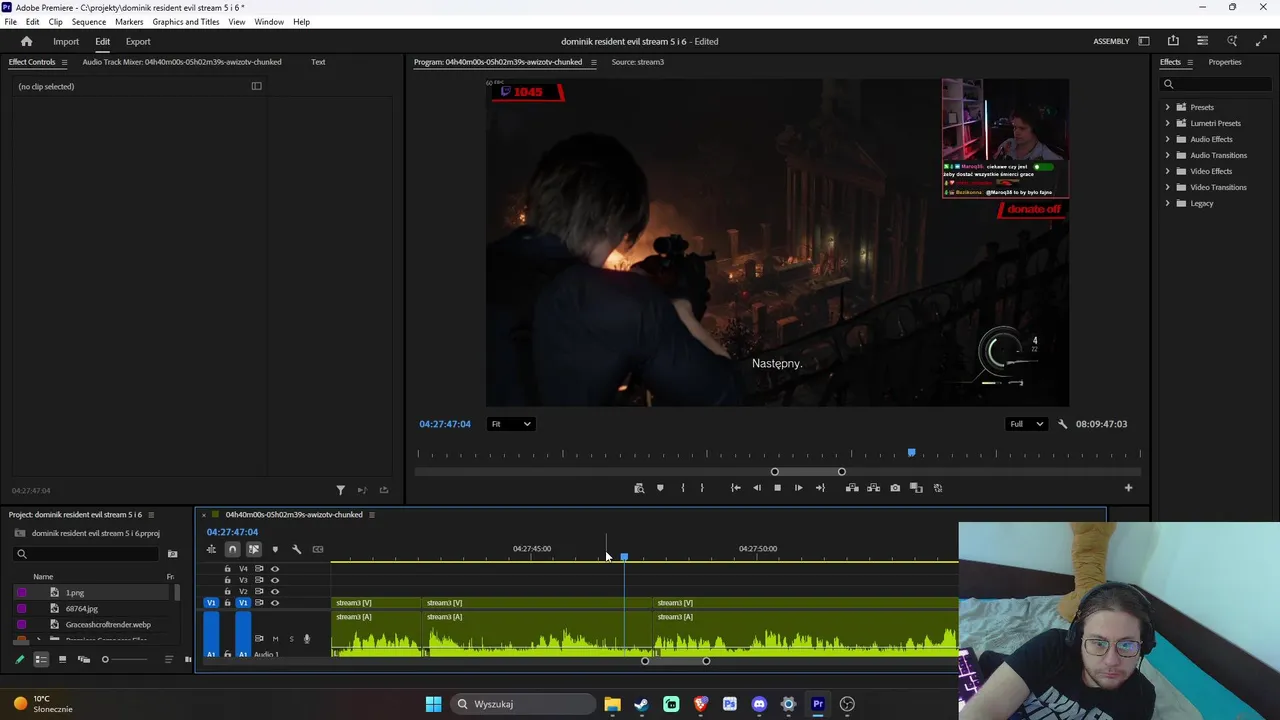Click Mark Out in Program monitor
The image size is (1280, 720).
[702, 488]
